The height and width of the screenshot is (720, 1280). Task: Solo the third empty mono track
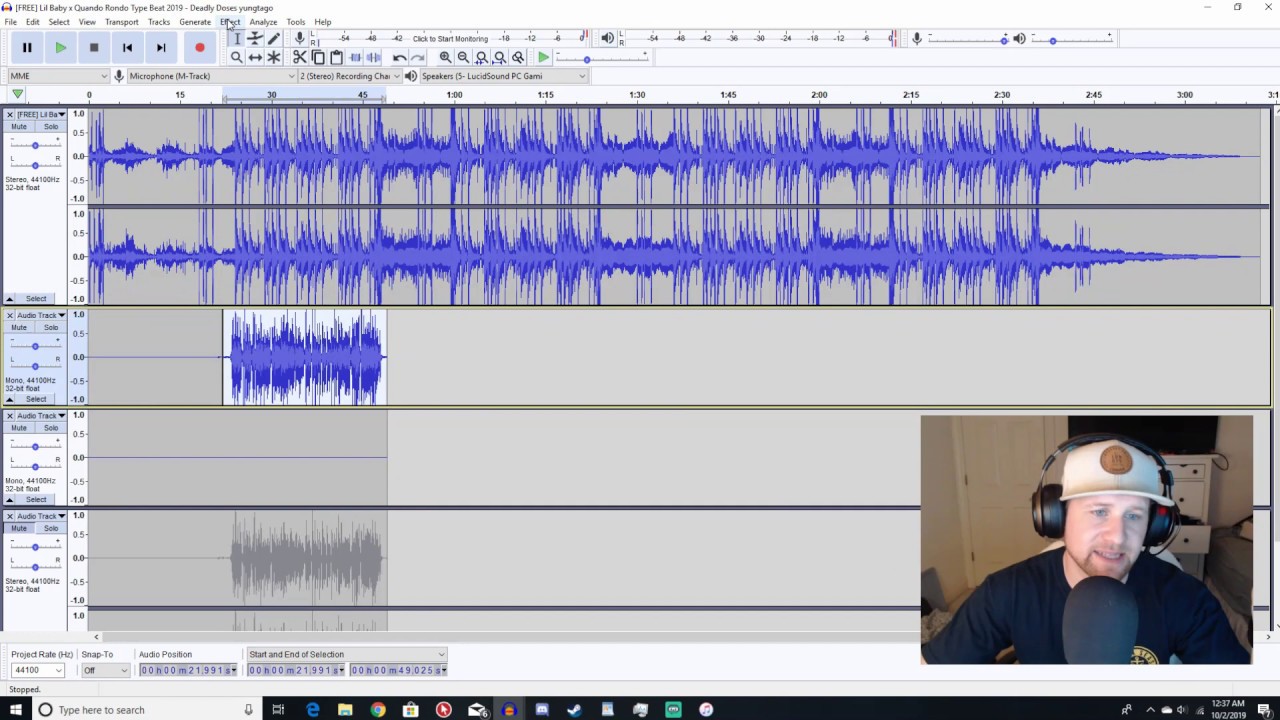50,427
